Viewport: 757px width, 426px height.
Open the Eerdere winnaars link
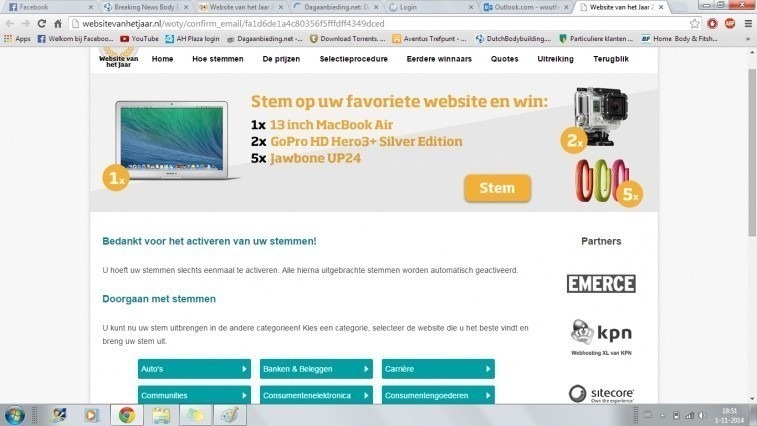tap(439, 59)
